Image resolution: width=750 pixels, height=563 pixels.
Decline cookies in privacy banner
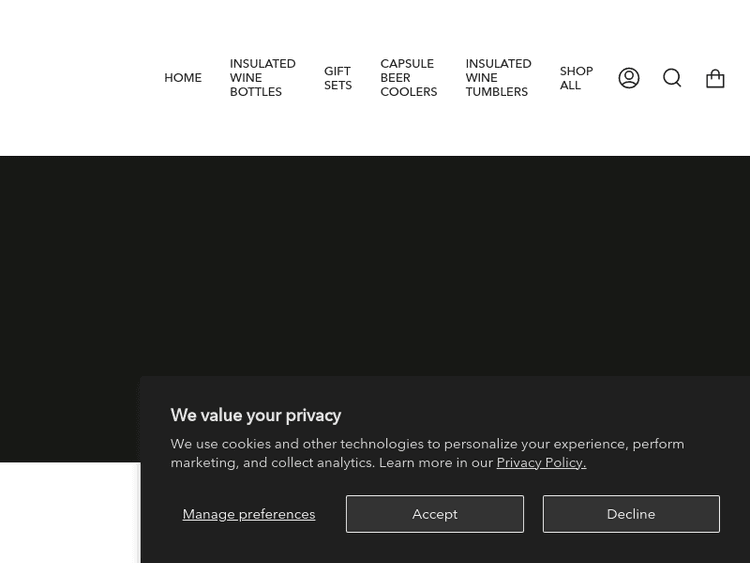click(x=631, y=514)
